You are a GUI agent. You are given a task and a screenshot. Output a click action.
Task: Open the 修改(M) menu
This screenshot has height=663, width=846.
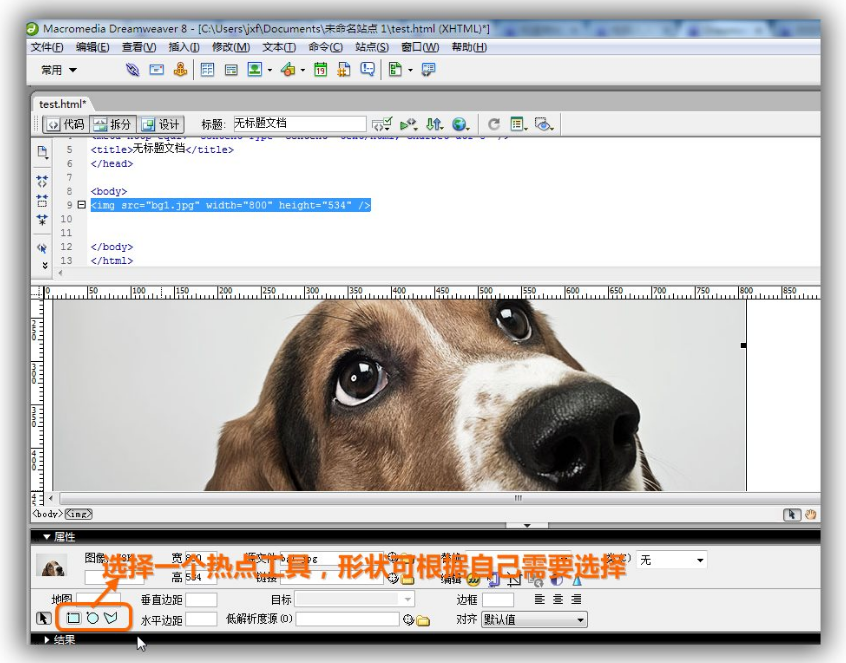tap(231, 47)
